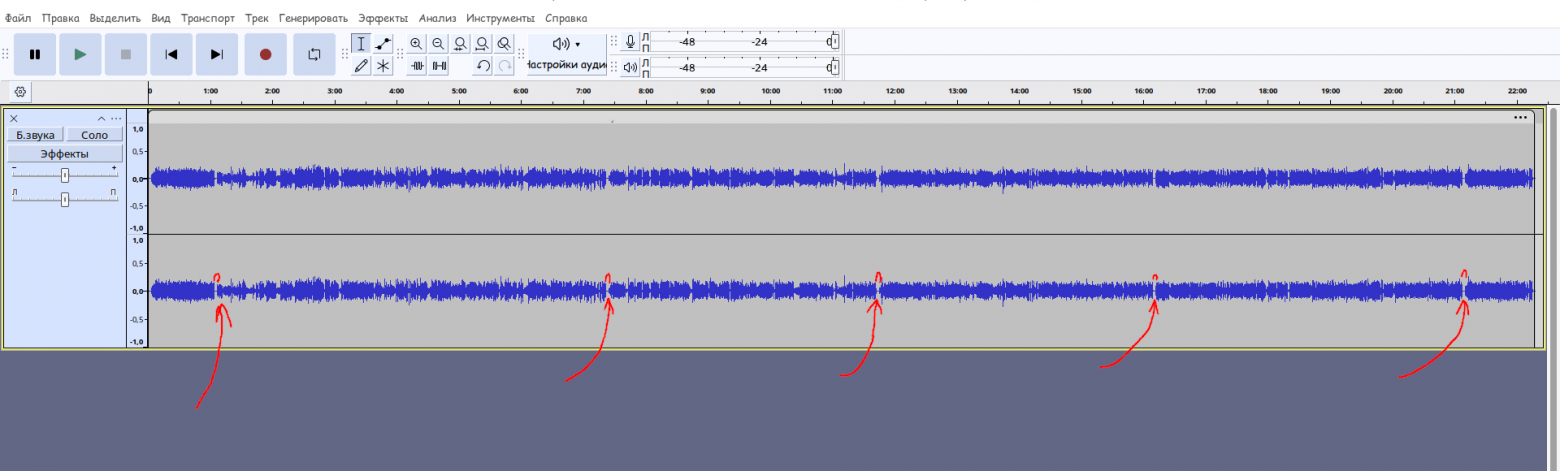Screen dimensions: 1560x471
Task: Click the track gain slider
Action: click(x=65, y=174)
